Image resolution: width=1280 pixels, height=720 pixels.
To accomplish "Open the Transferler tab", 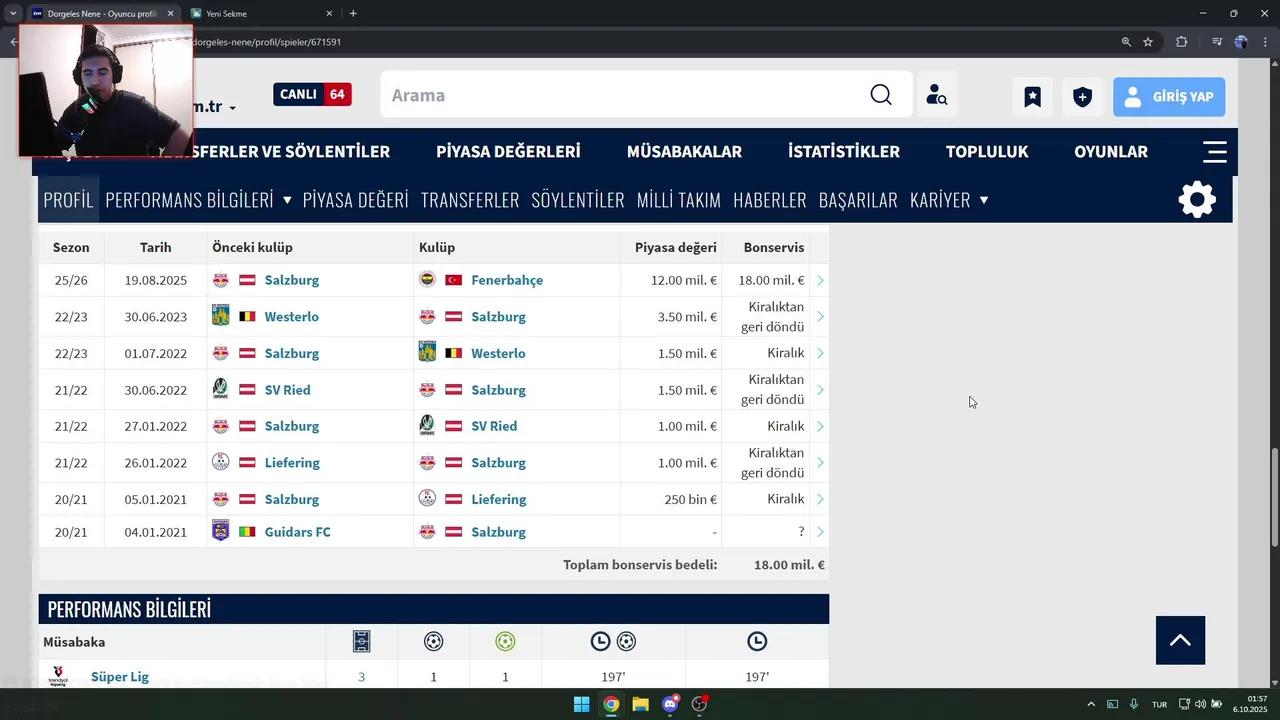I will [x=470, y=200].
